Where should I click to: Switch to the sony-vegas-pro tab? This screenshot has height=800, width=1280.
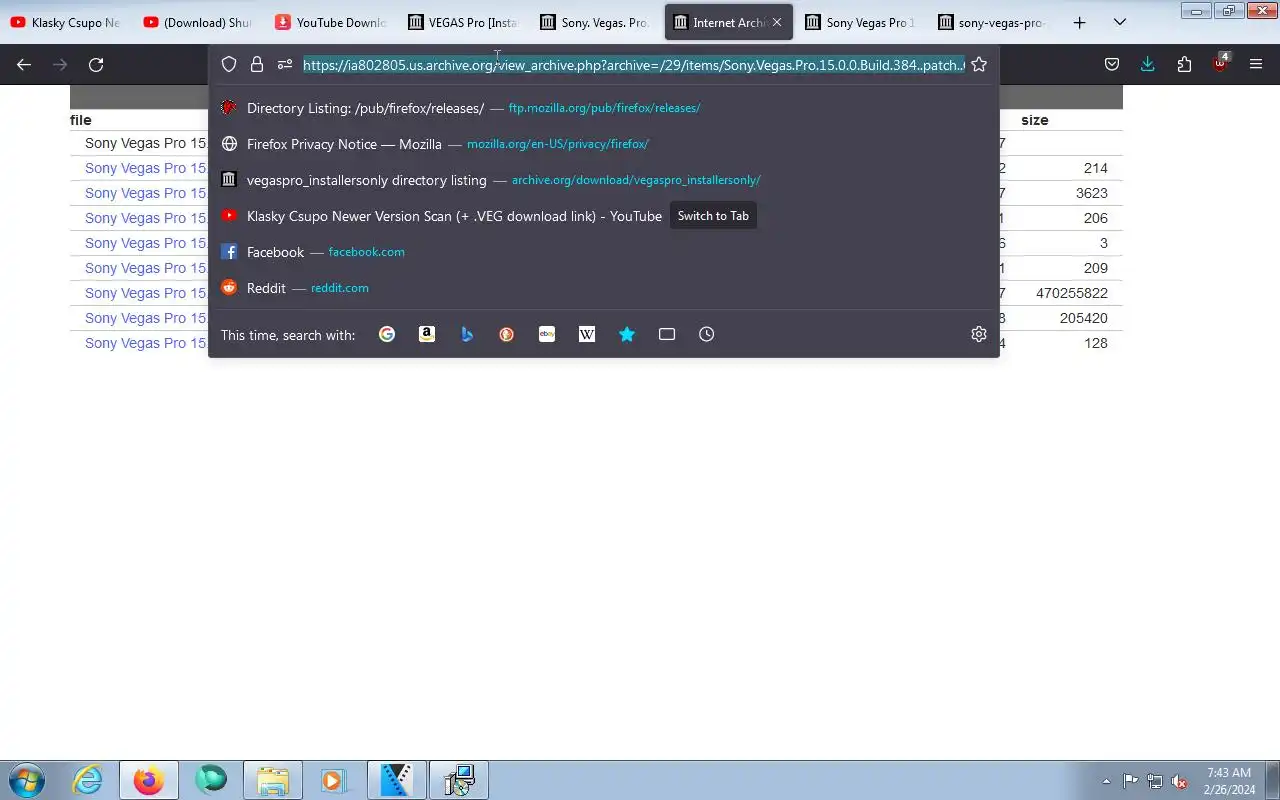pyautogui.click(x=992, y=22)
